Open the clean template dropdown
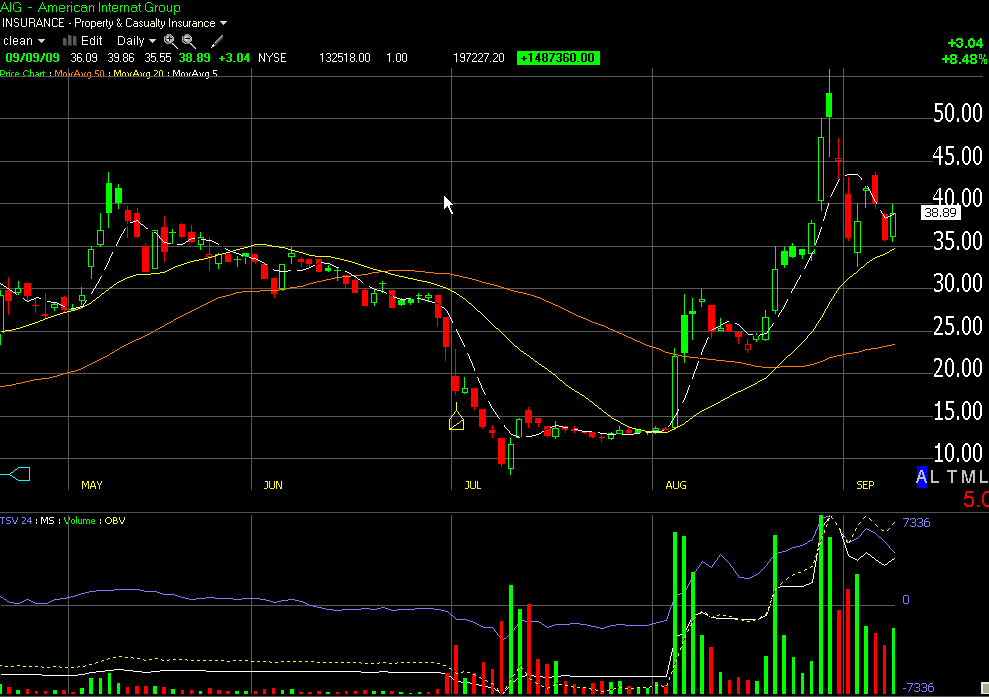This screenshot has width=989, height=697. pos(25,41)
